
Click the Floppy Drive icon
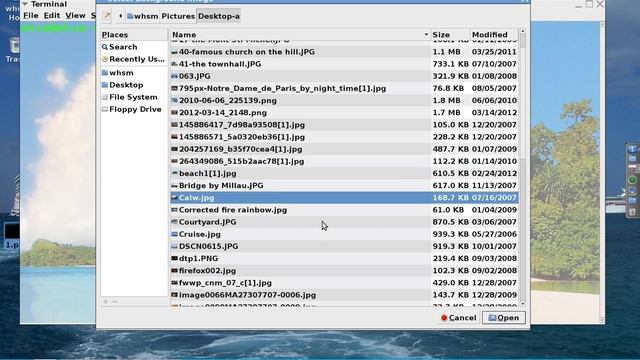pyautogui.click(x=105, y=109)
